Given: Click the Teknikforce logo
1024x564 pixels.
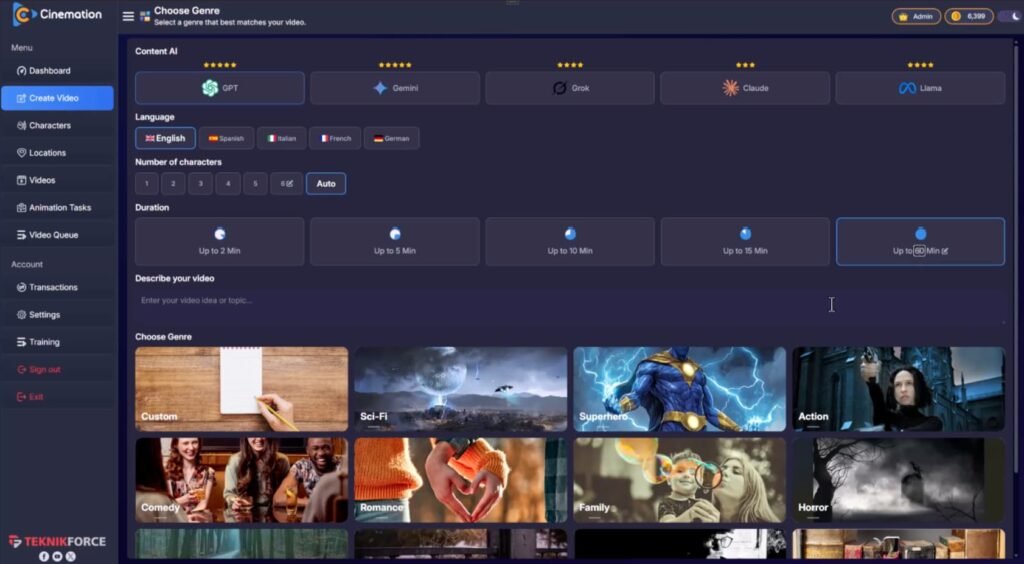Looking at the screenshot, I should point(57,541).
